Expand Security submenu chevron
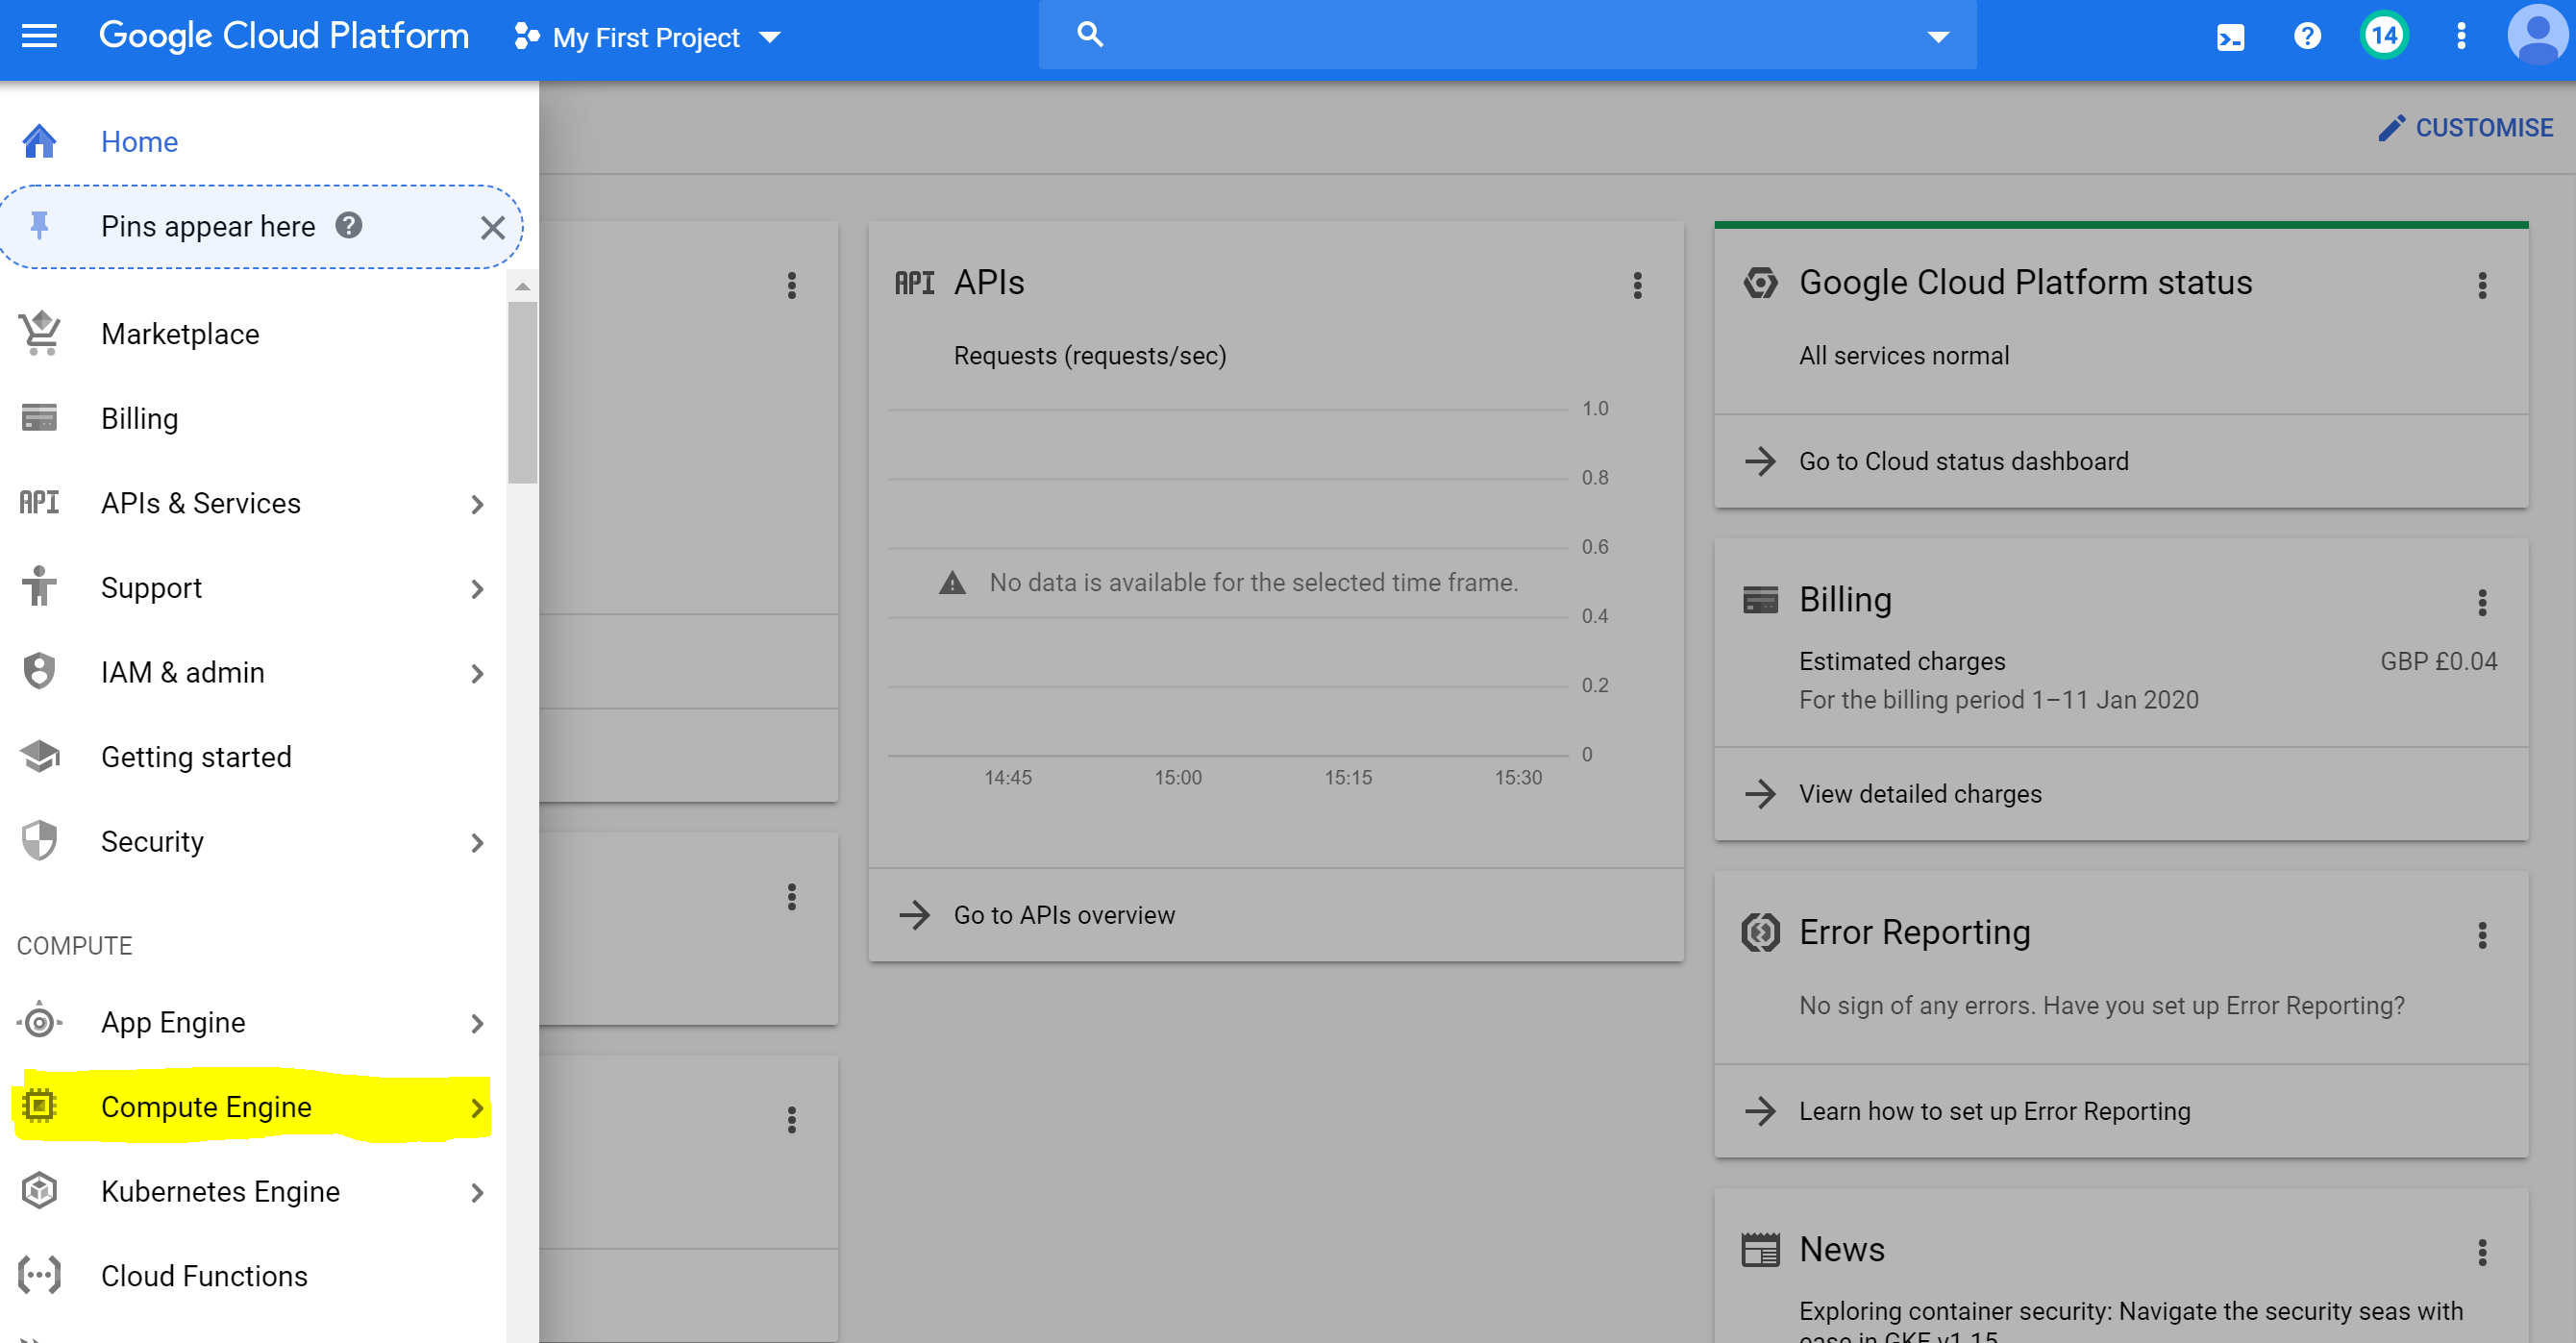The height and width of the screenshot is (1343, 2576). pos(477,843)
